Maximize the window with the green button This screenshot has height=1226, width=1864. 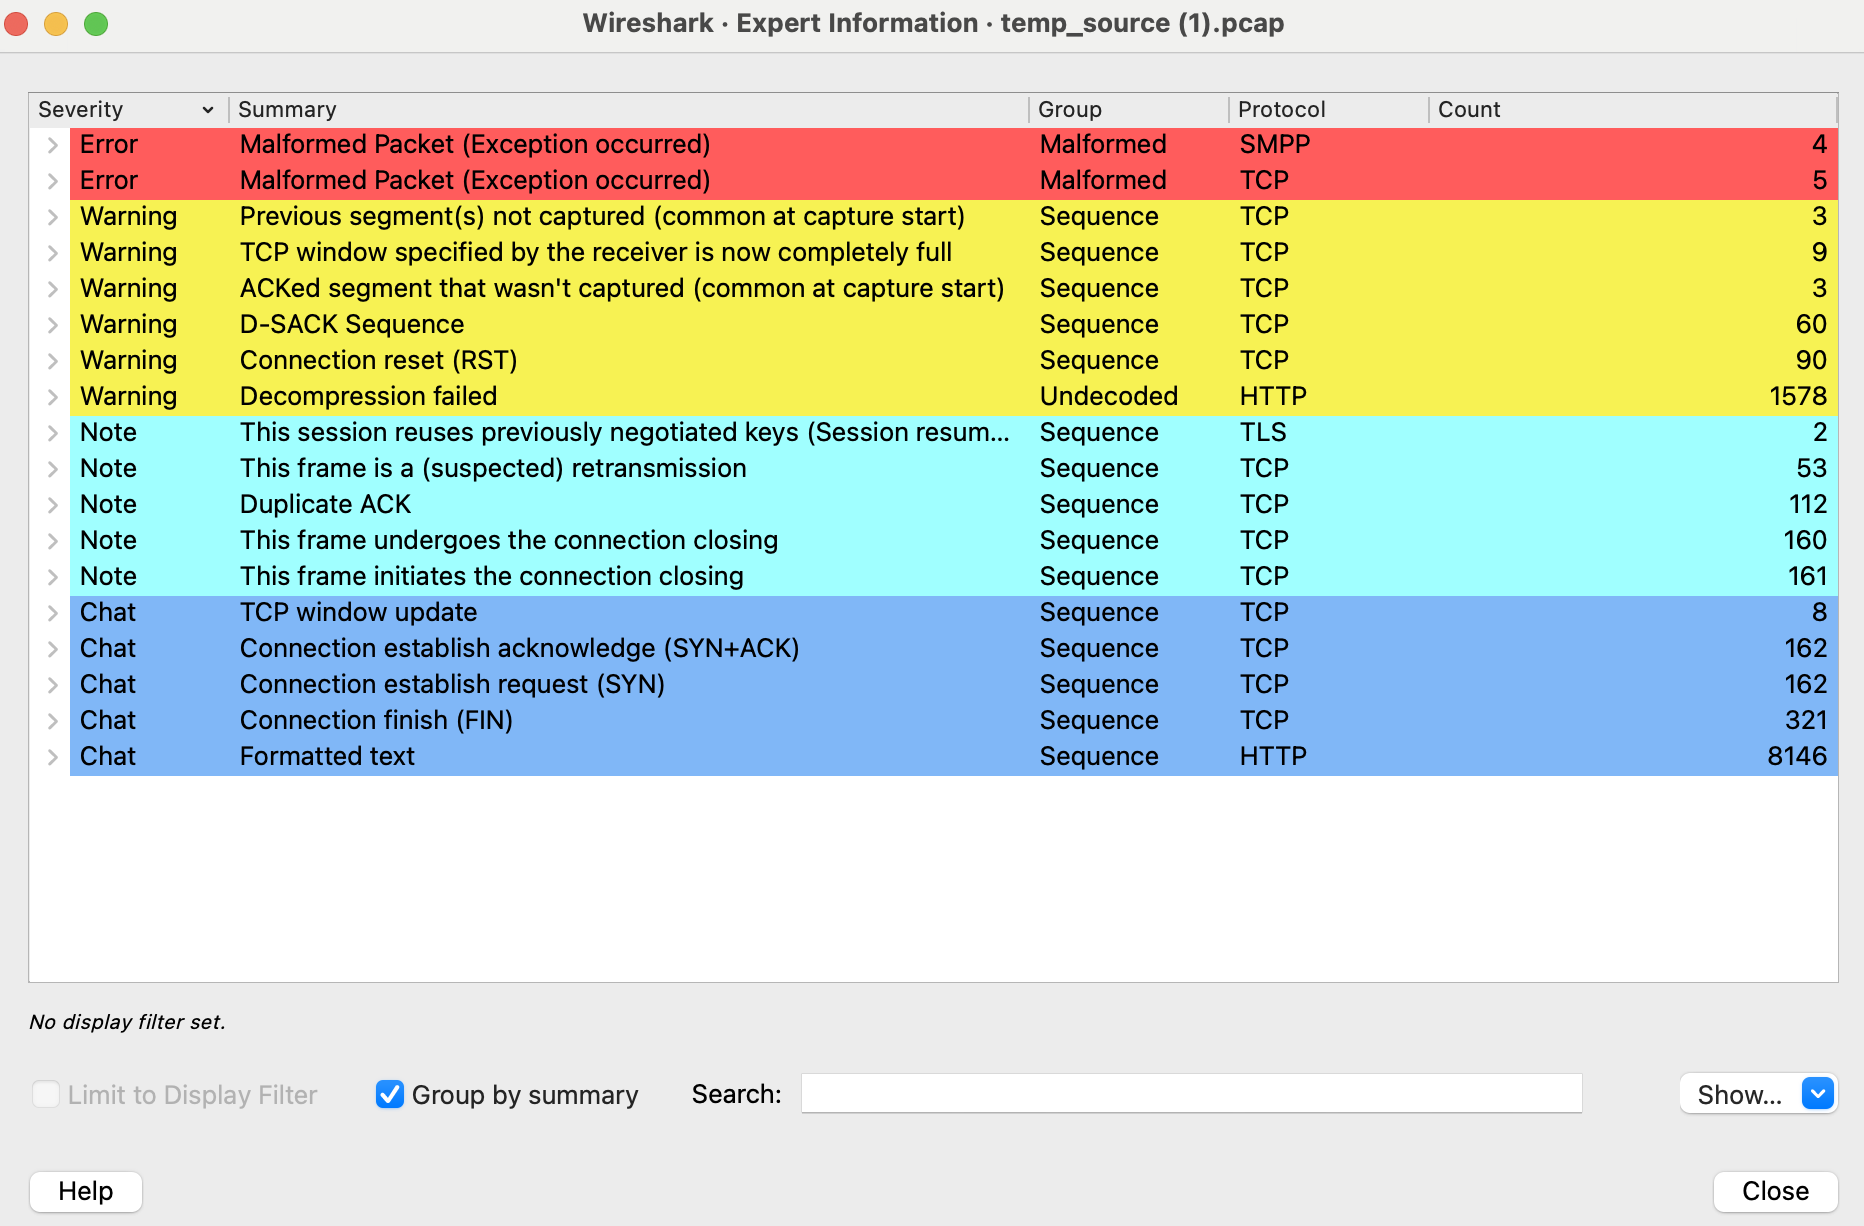(96, 24)
